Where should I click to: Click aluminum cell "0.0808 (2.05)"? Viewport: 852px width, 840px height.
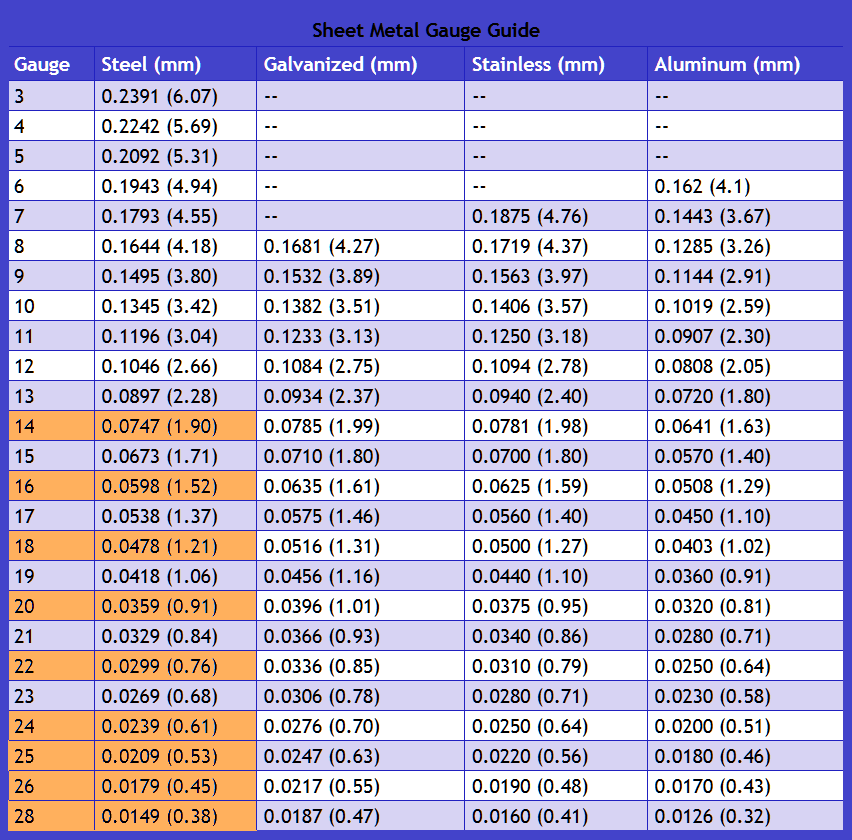coord(745,366)
